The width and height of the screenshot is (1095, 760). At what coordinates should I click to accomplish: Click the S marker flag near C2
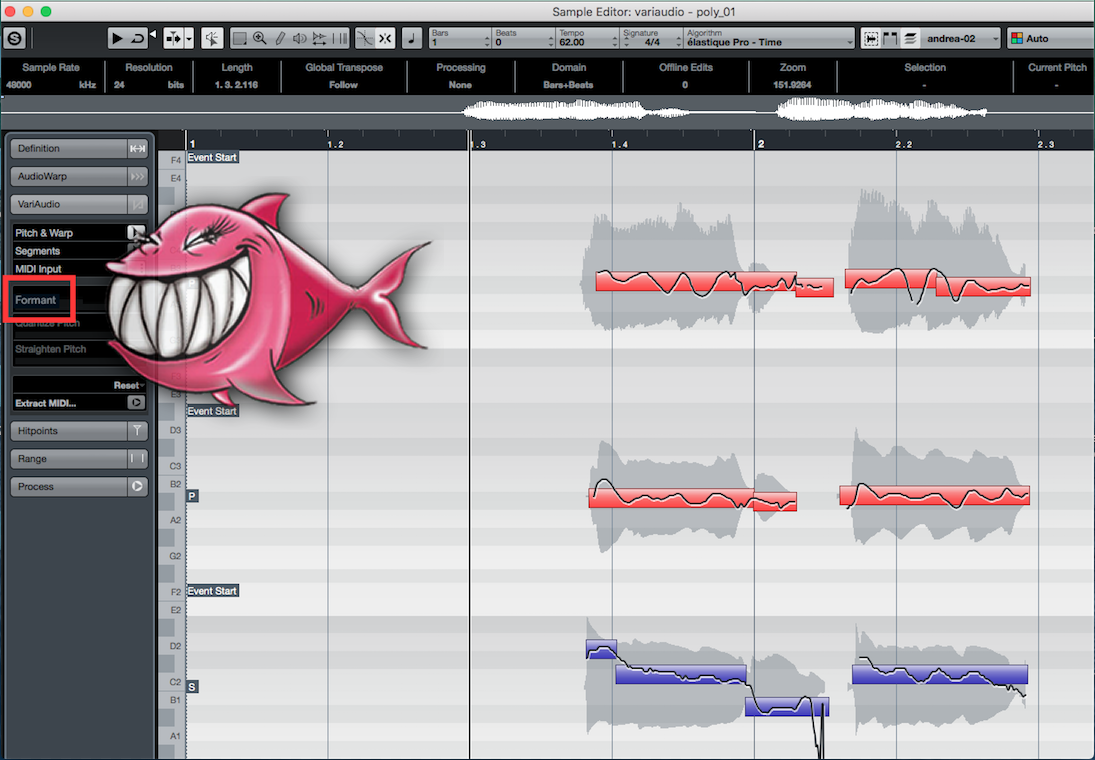tap(192, 687)
